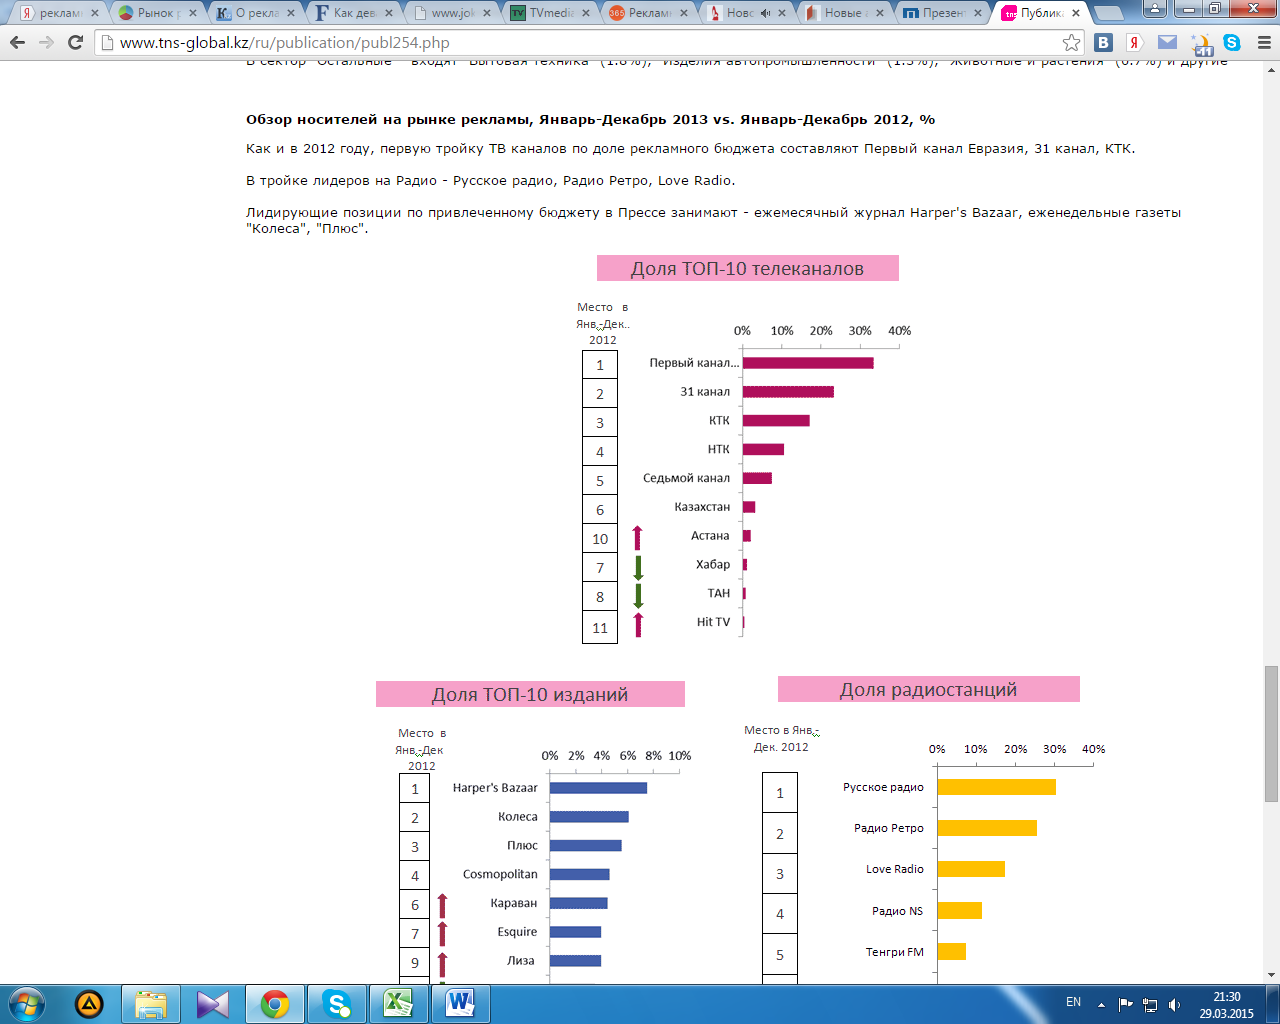
Task: Show hidden system tray icons
Action: [x=1101, y=1004]
